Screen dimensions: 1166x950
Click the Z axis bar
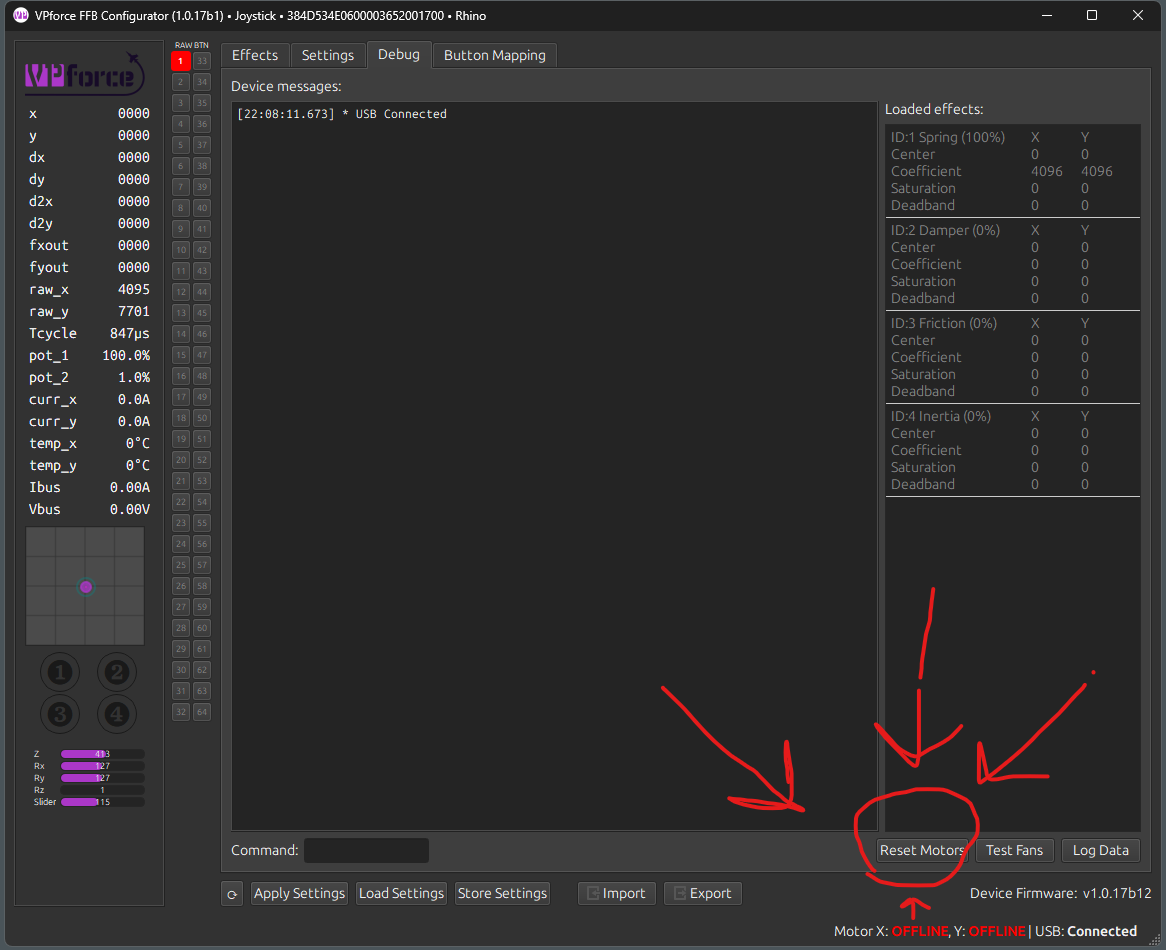pyautogui.click(x=103, y=754)
